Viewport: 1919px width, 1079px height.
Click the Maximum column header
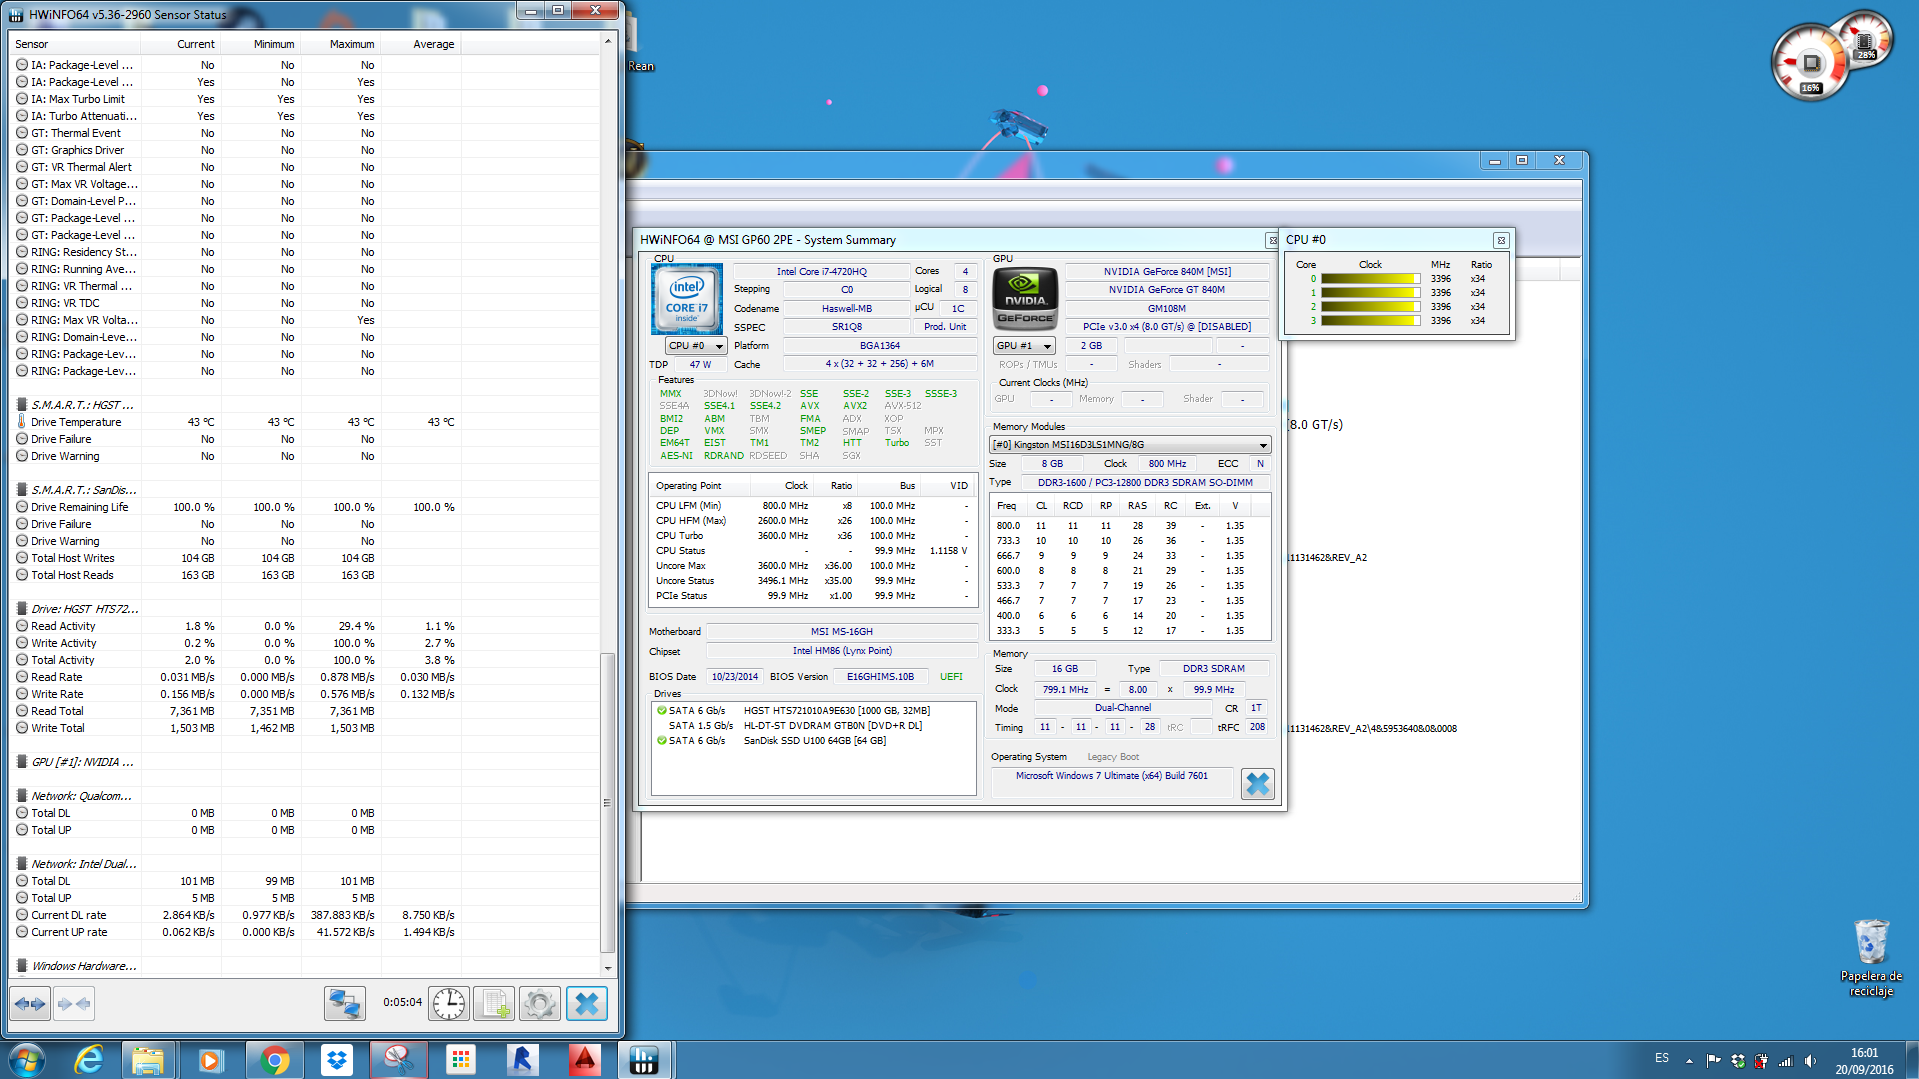click(351, 44)
